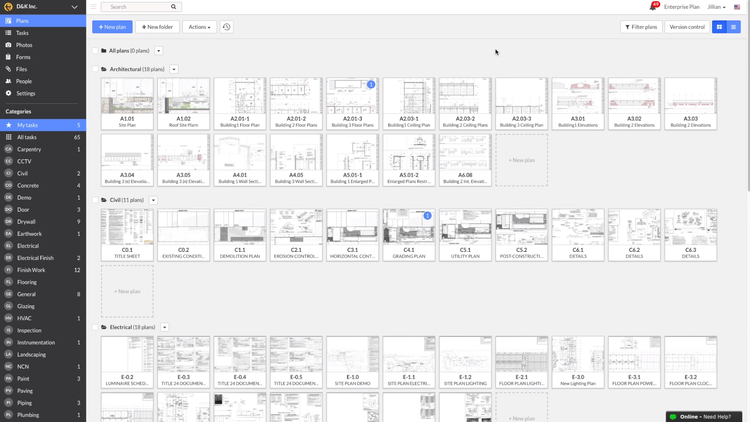Click the Filter plans button
The image size is (750, 422).
tap(641, 27)
